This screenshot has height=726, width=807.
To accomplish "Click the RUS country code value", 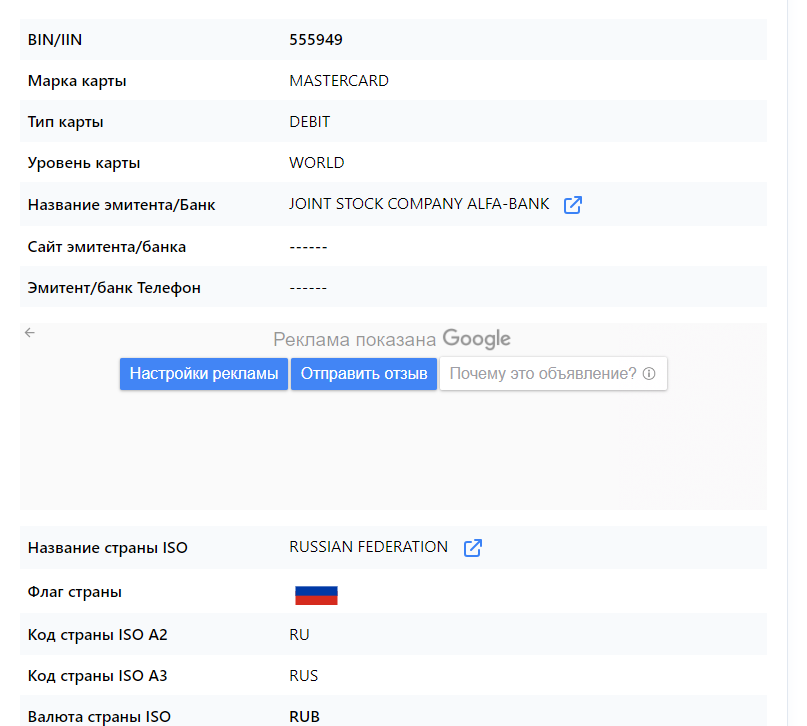I will tap(304, 676).
